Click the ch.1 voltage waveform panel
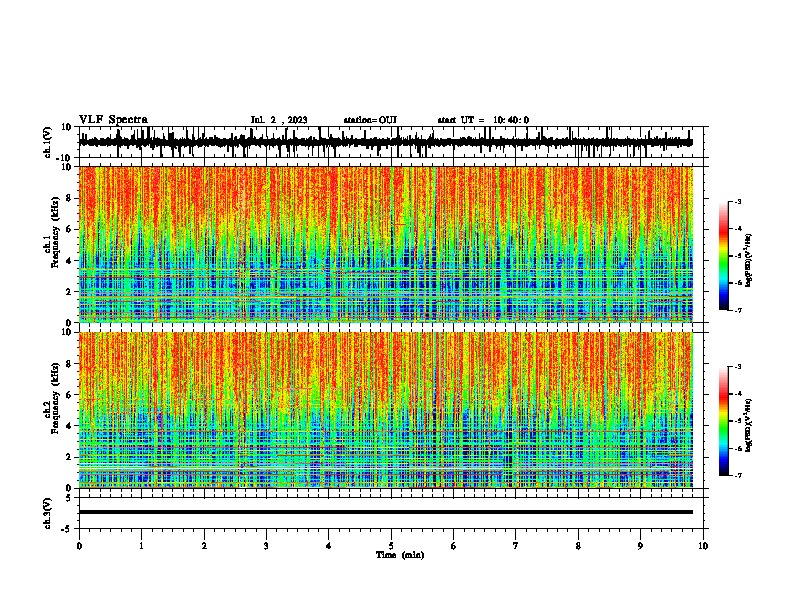Image resolution: width=792 pixels, height=612 pixels. 393,142
